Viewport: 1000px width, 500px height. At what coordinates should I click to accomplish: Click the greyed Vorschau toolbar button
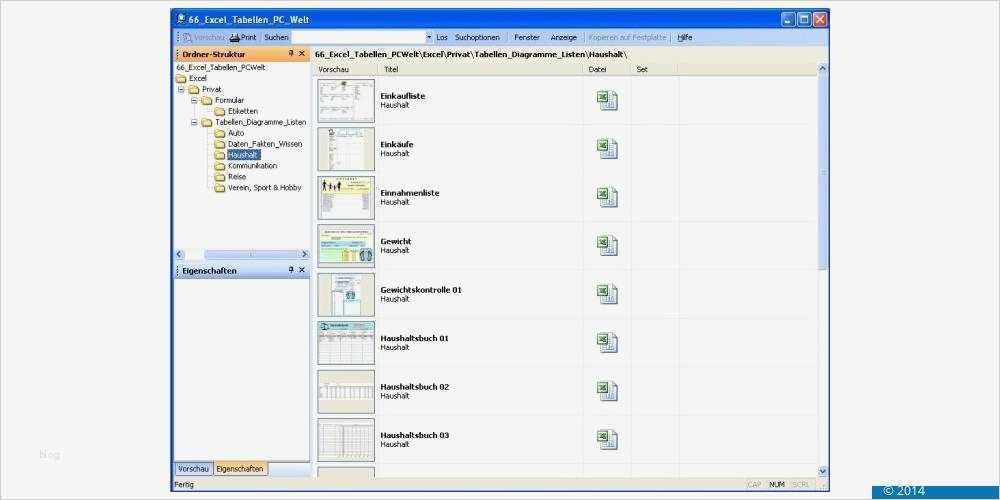pyautogui.click(x=204, y=38)
